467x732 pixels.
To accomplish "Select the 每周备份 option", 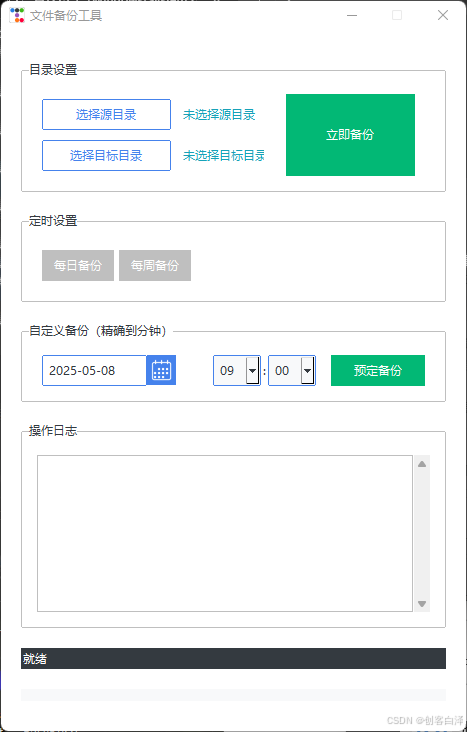I will pos(155,266).
